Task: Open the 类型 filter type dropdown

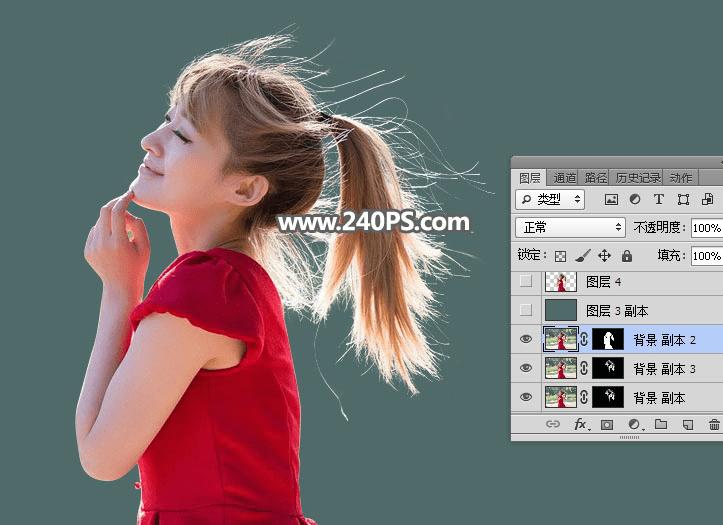Action: tap(550, 200)
